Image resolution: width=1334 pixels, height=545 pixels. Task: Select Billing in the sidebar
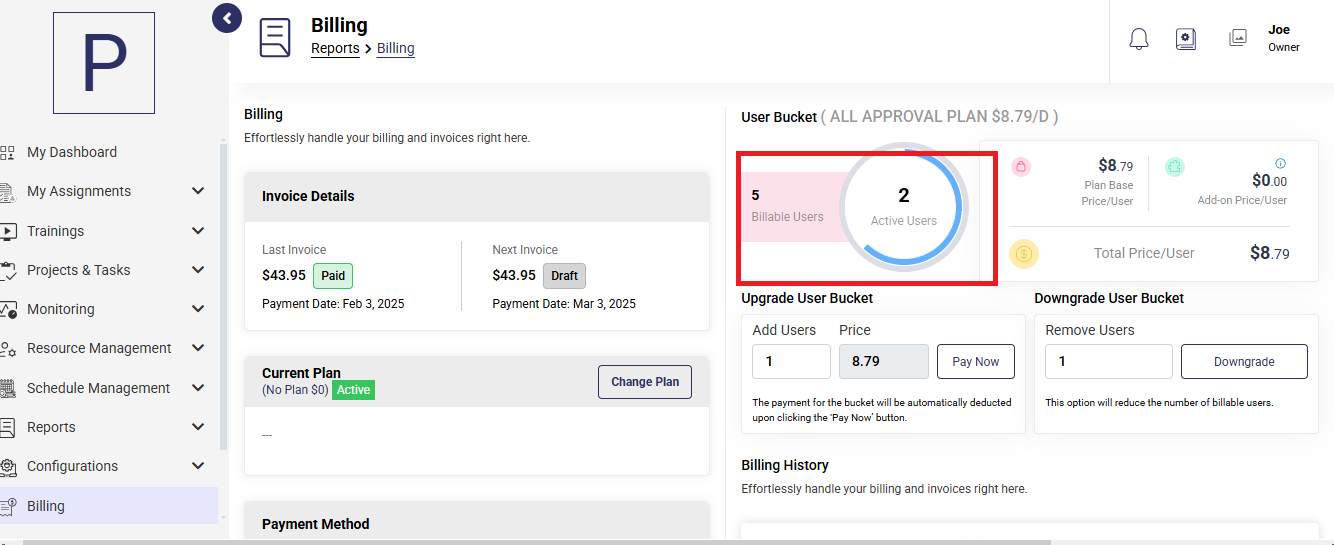click(x=109, y=506)
